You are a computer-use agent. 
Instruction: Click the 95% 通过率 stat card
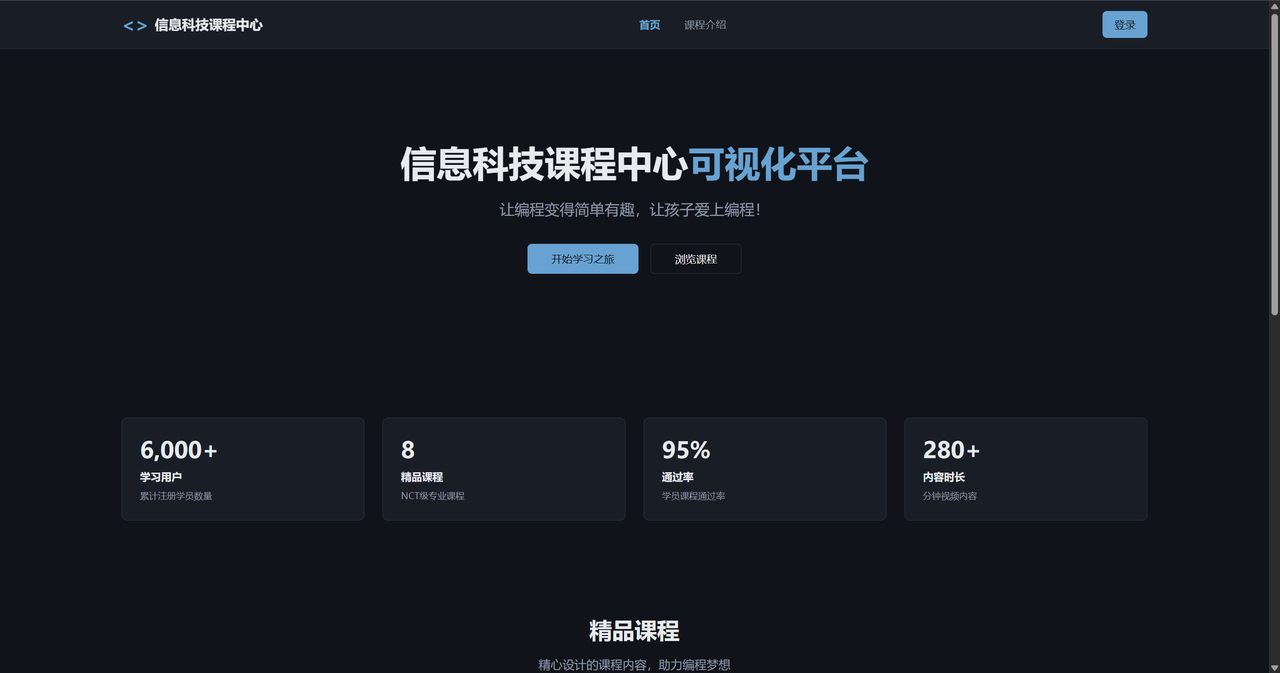click(764, 468)
